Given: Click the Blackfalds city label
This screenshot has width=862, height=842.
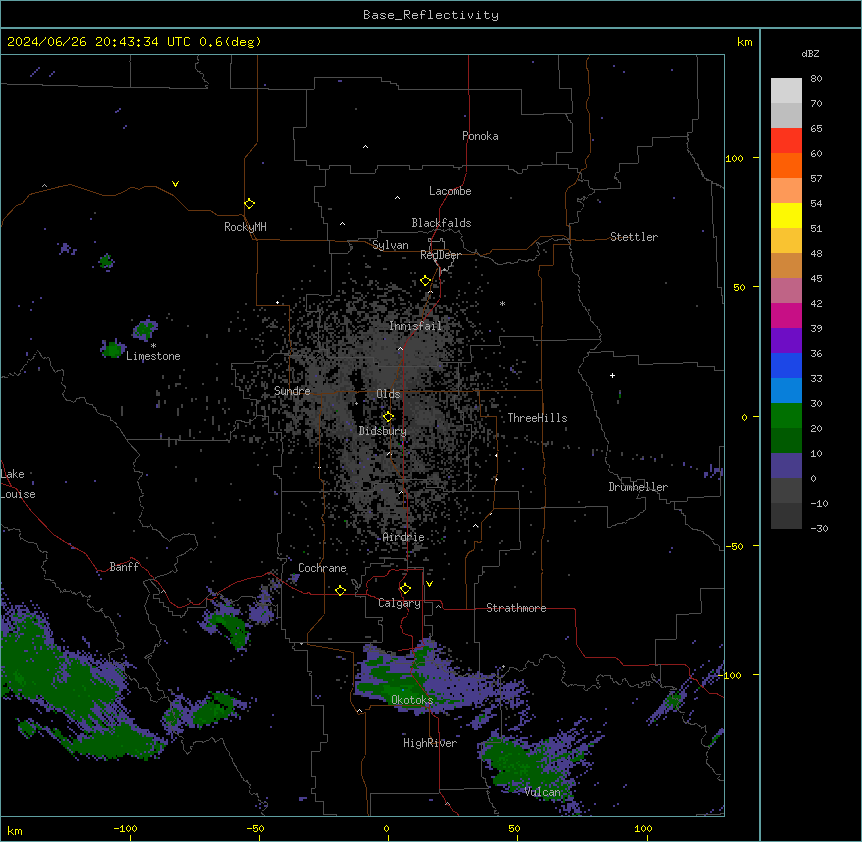Looking at the screenshot, I should [441, 223].
